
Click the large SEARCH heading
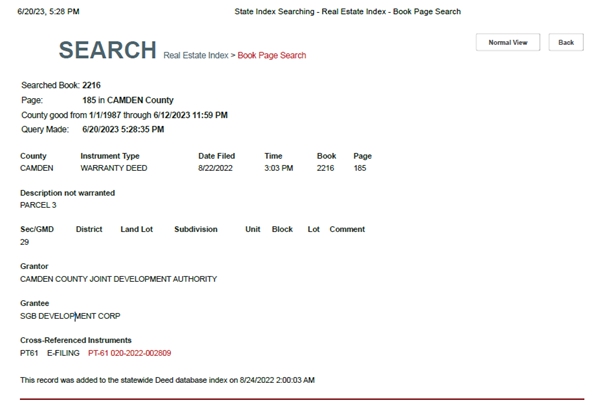click(x=107, y=50)
